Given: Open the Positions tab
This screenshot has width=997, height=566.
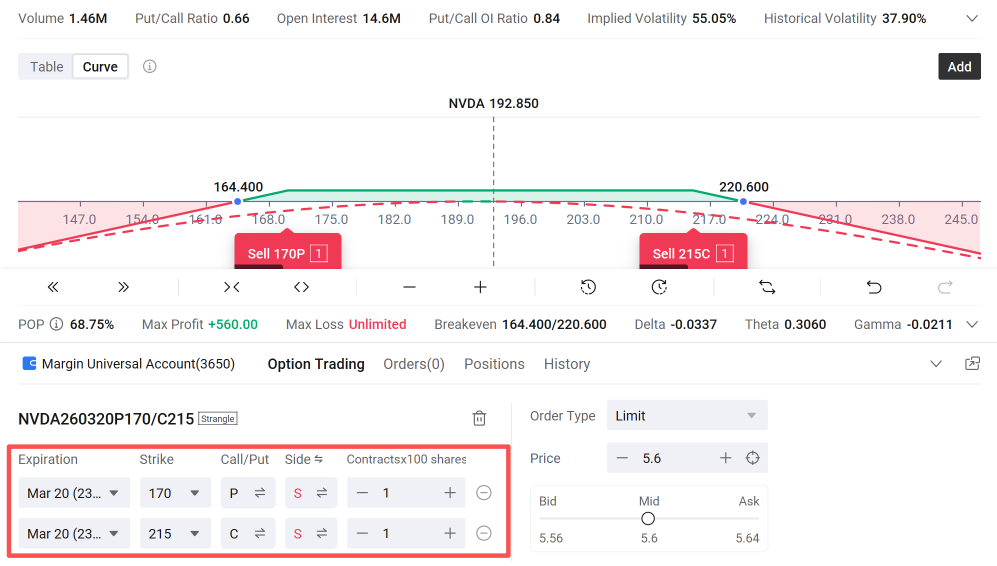Looking at the screenshot, I should tap(494, 364).
